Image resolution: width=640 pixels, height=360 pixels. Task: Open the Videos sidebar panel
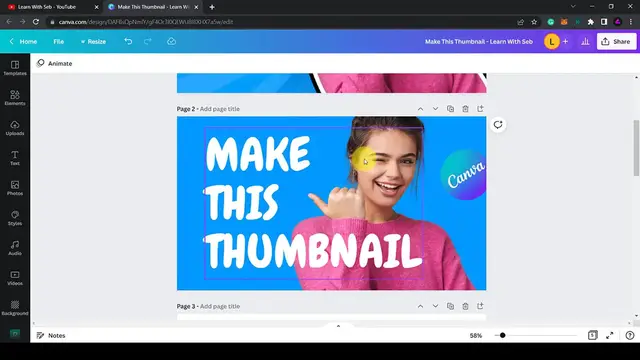(x=15, y=278)
